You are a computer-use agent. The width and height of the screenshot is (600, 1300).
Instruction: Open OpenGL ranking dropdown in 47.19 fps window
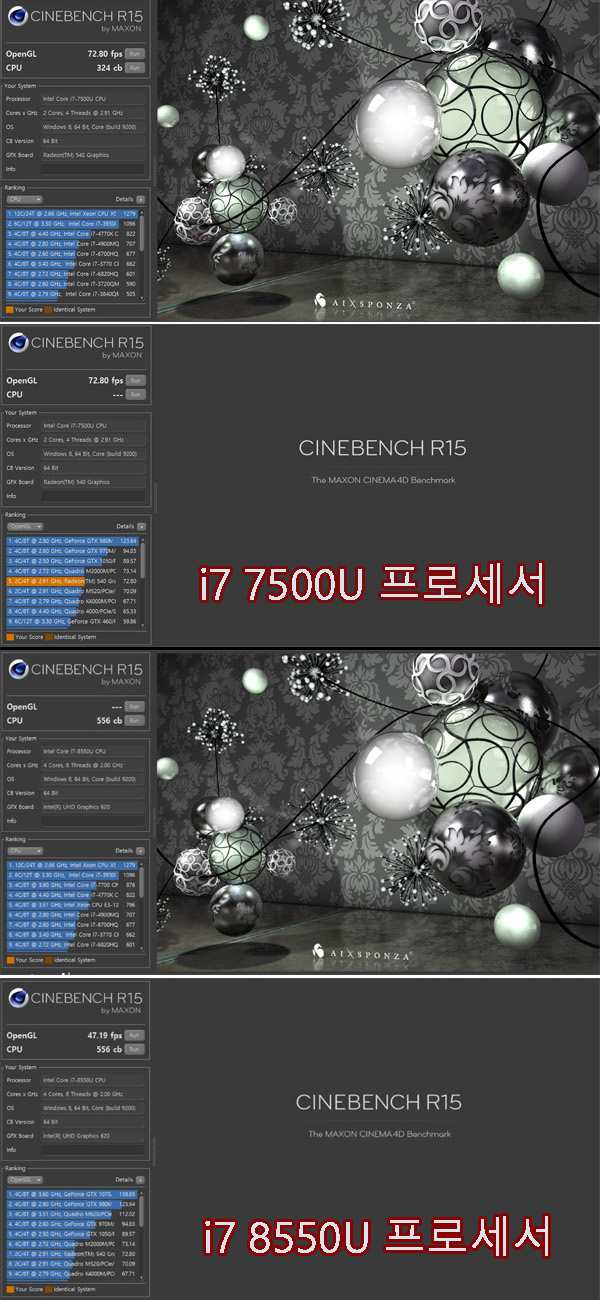point(26,1180)
